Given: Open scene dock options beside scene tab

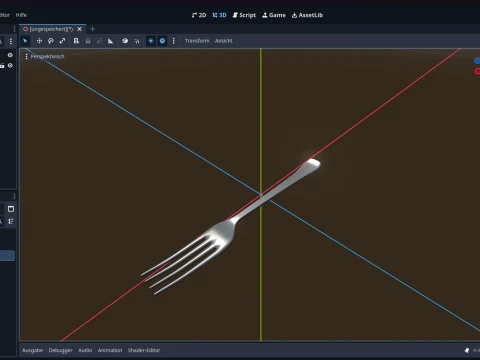Looking at the screenshot, I should click(14, 29).
